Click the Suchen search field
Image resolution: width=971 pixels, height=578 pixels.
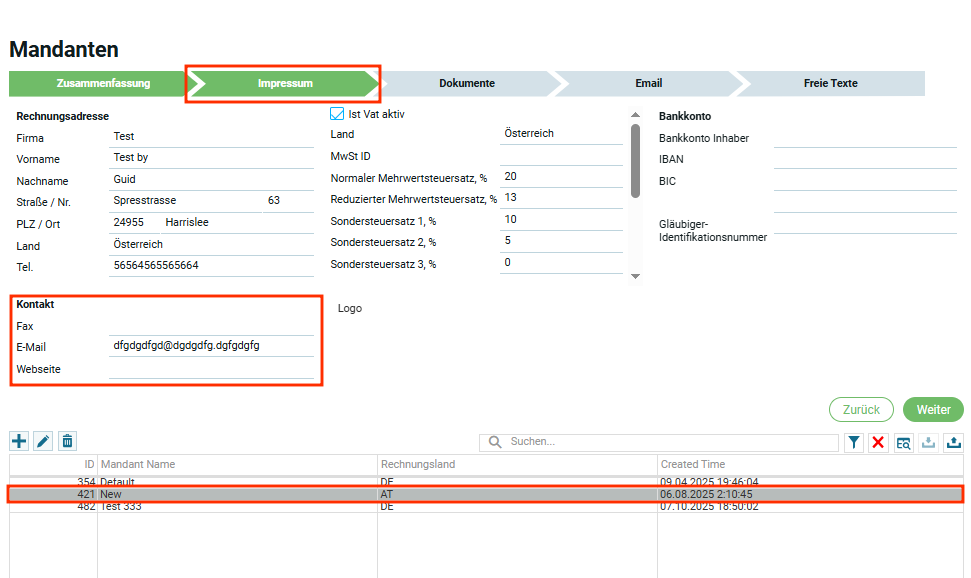[670, 442]
